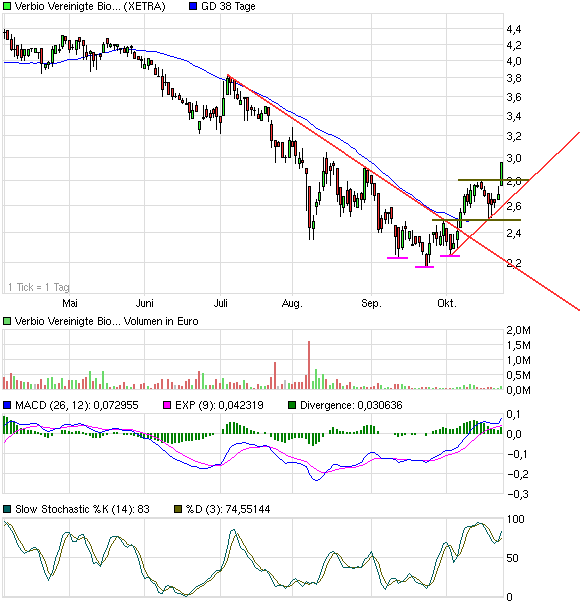This screenshot has height=606, width=580.
Task: Click the '3,2' price axis value
Action: pyautogui.click(x=514, y=136)
